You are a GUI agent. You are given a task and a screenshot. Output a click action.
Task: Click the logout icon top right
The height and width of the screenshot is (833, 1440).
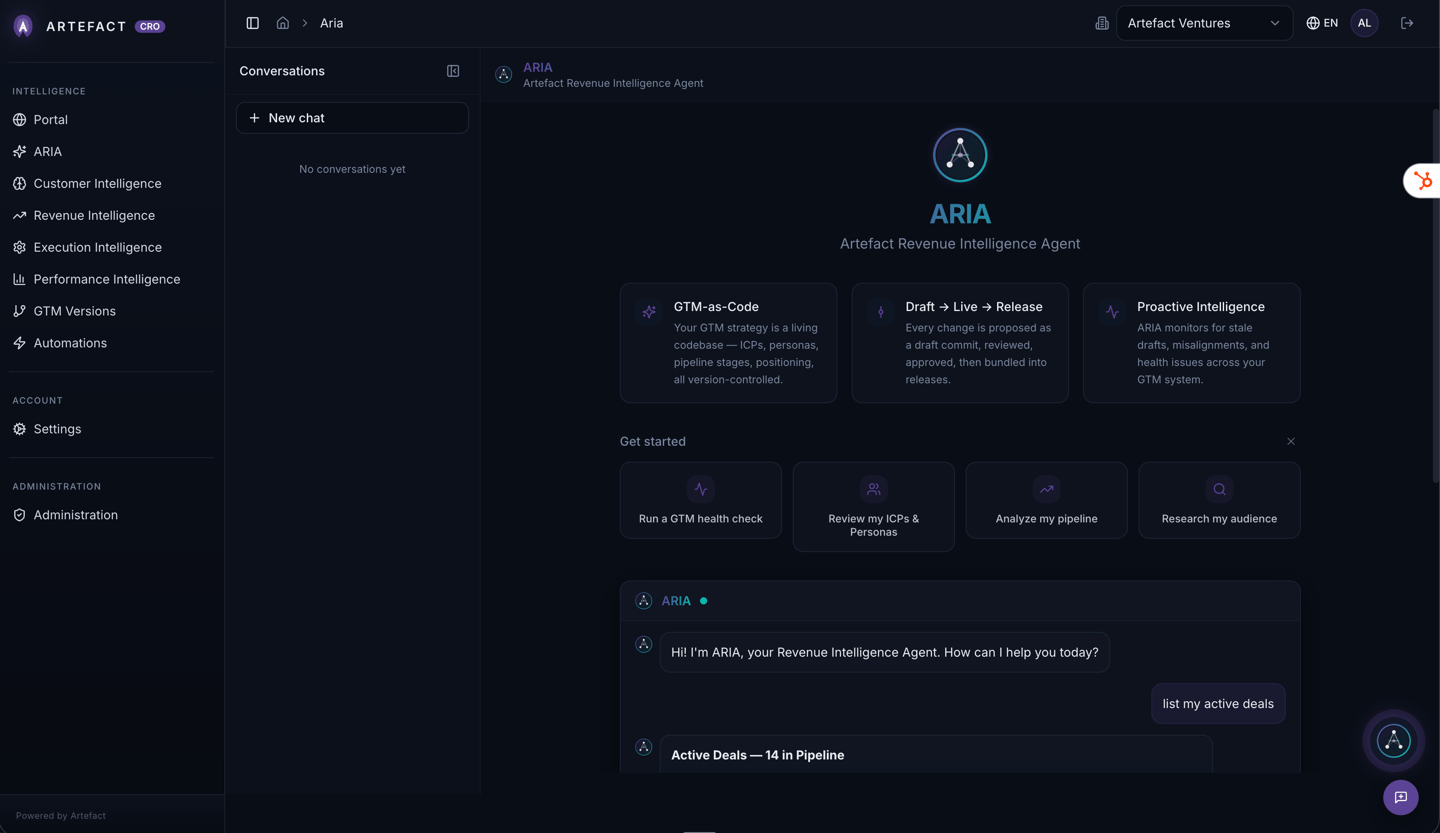(x=1407, y=22)
